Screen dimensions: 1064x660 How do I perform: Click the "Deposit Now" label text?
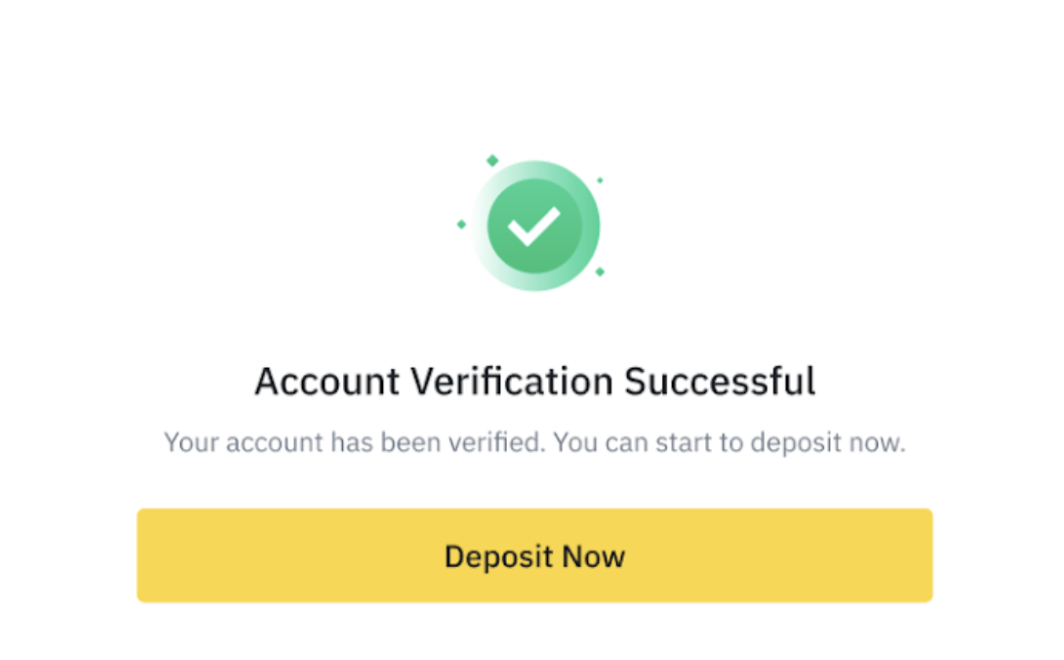point(534,556)
